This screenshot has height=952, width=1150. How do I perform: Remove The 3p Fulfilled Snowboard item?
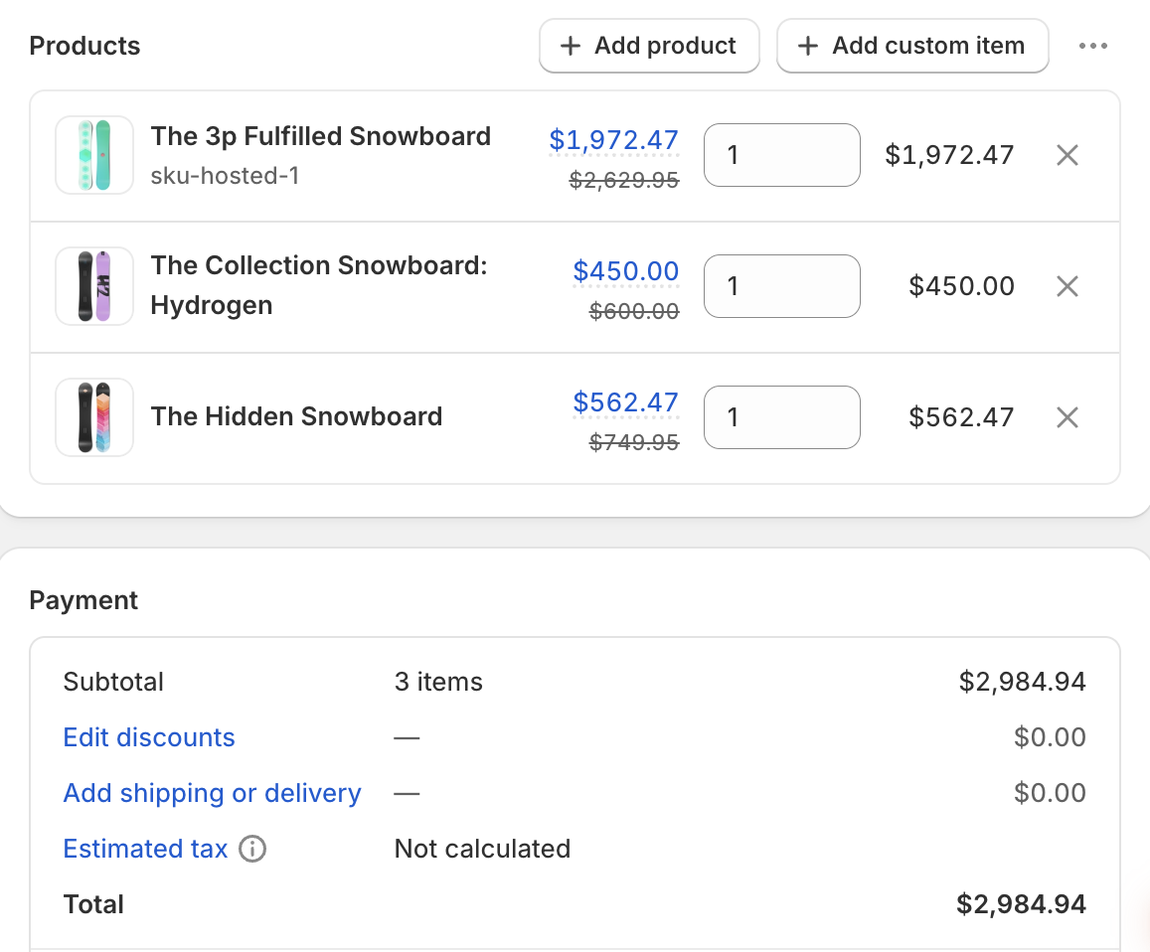[1067, 155]
